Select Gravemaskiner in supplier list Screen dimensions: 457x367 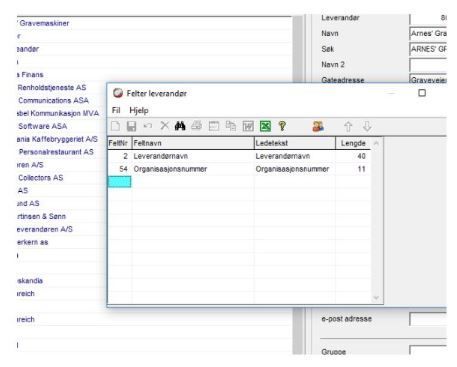43,23
